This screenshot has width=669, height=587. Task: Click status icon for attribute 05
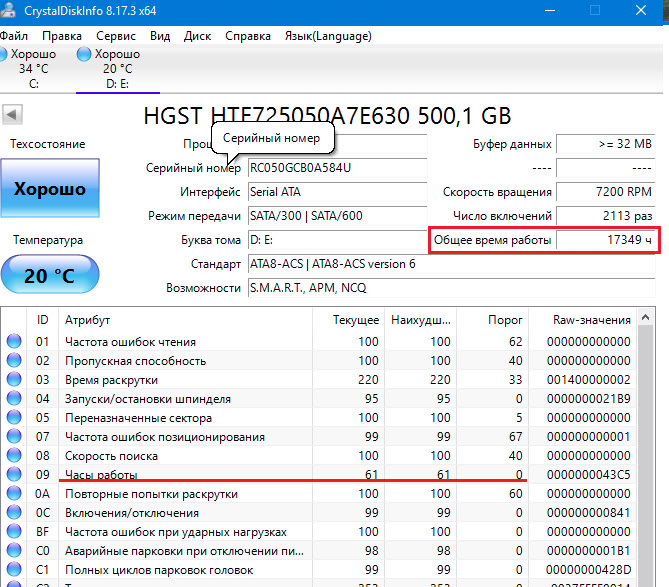click(14, 417)
